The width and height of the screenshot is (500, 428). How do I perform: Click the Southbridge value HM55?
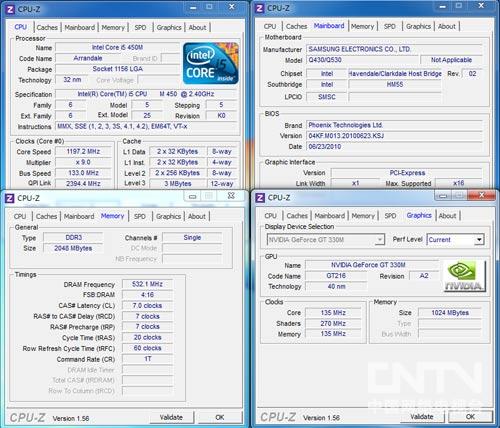(395, 85)
